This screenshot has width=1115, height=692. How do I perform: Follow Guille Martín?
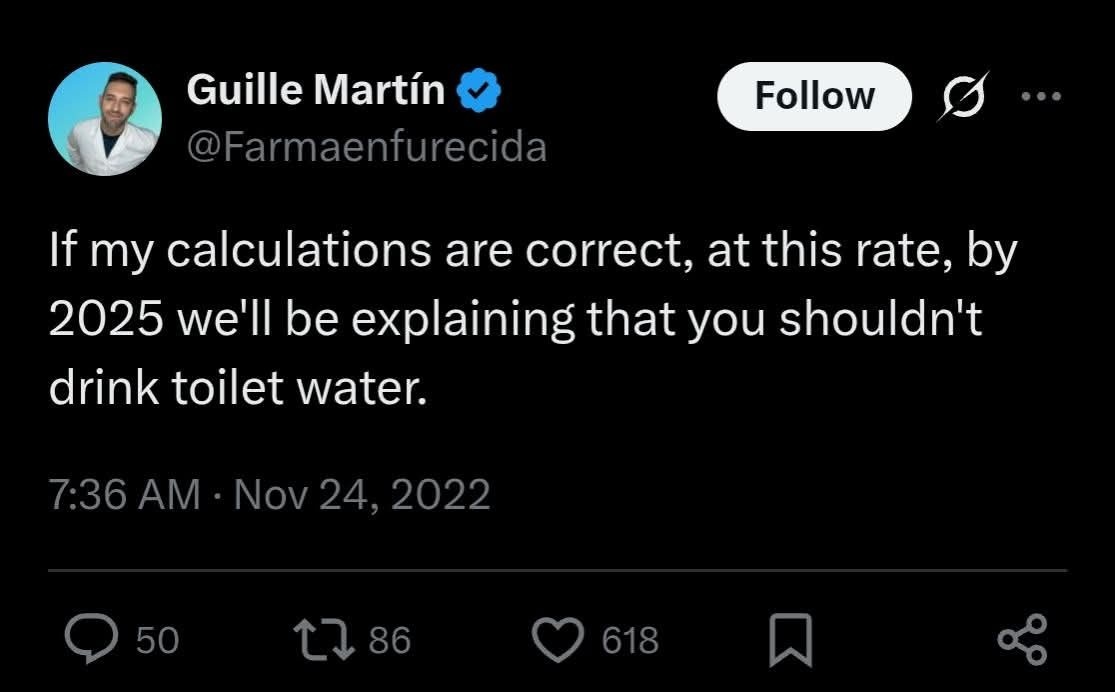click(814, 96)
